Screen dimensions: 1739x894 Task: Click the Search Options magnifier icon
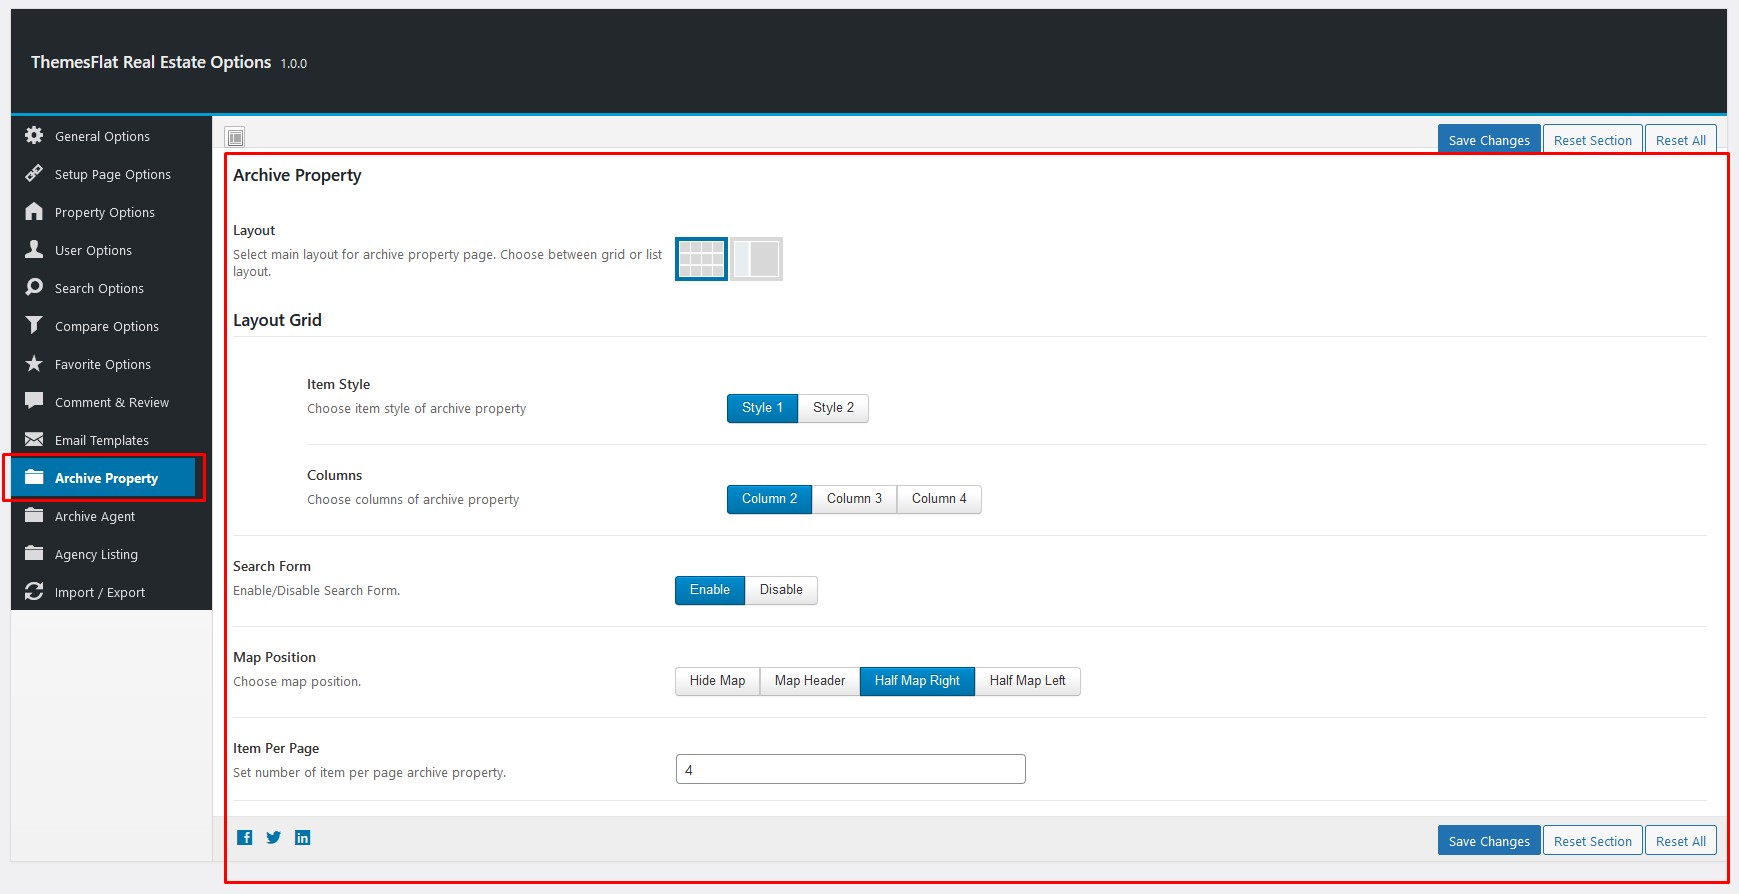click(34, 287)
